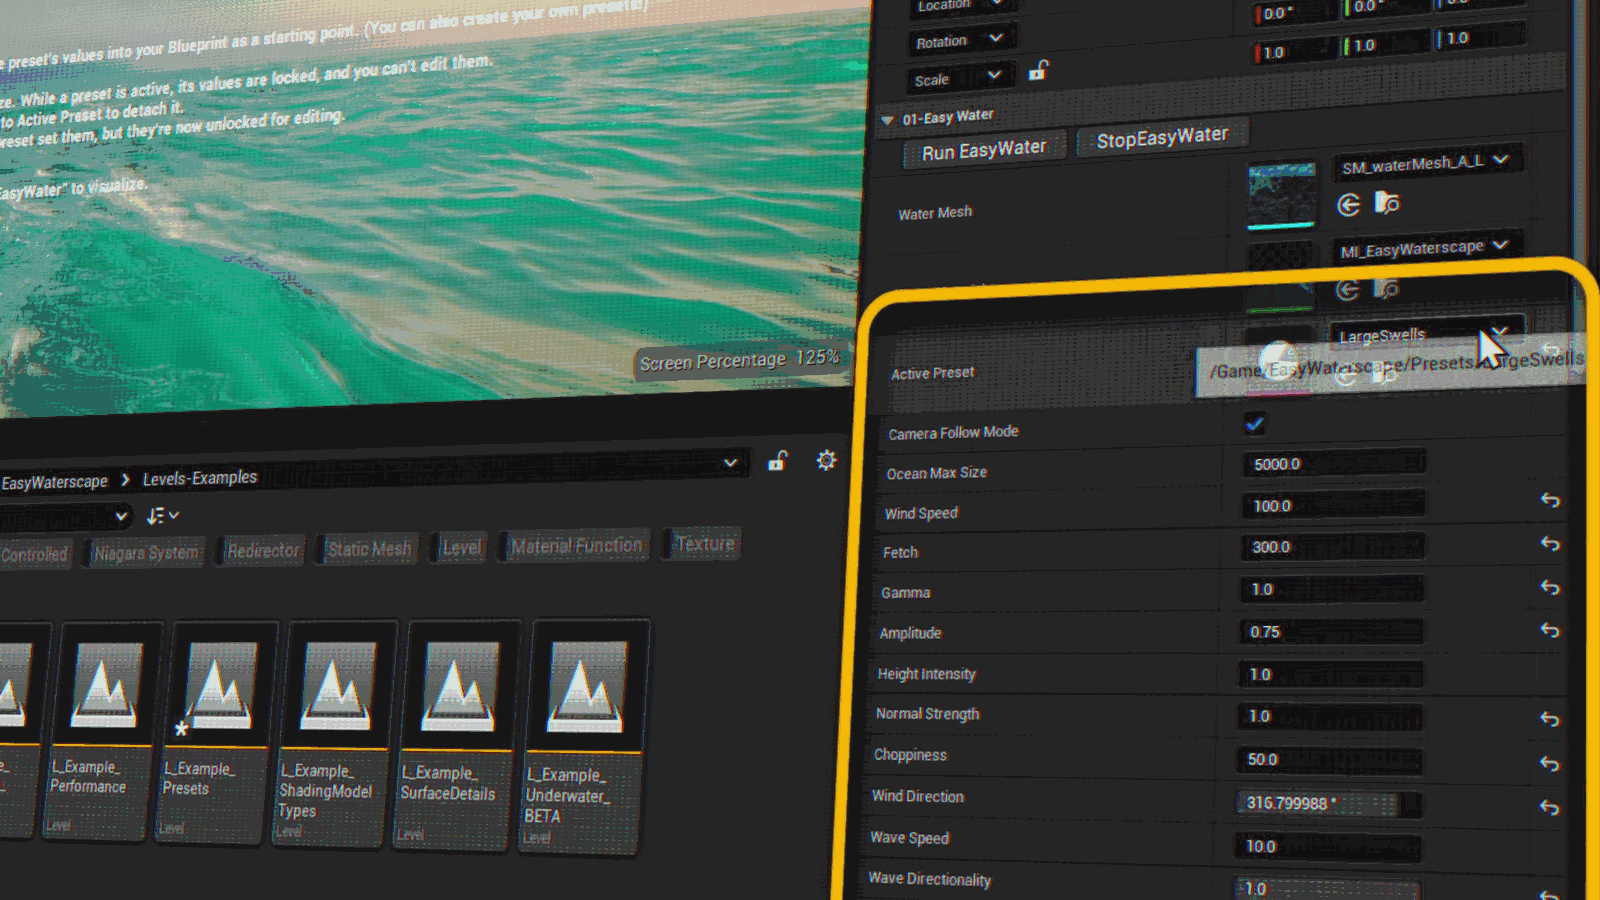1600x900 pixels.
Task: Click Levels-Examples breadcrumb folder
Action: [200, 478]
